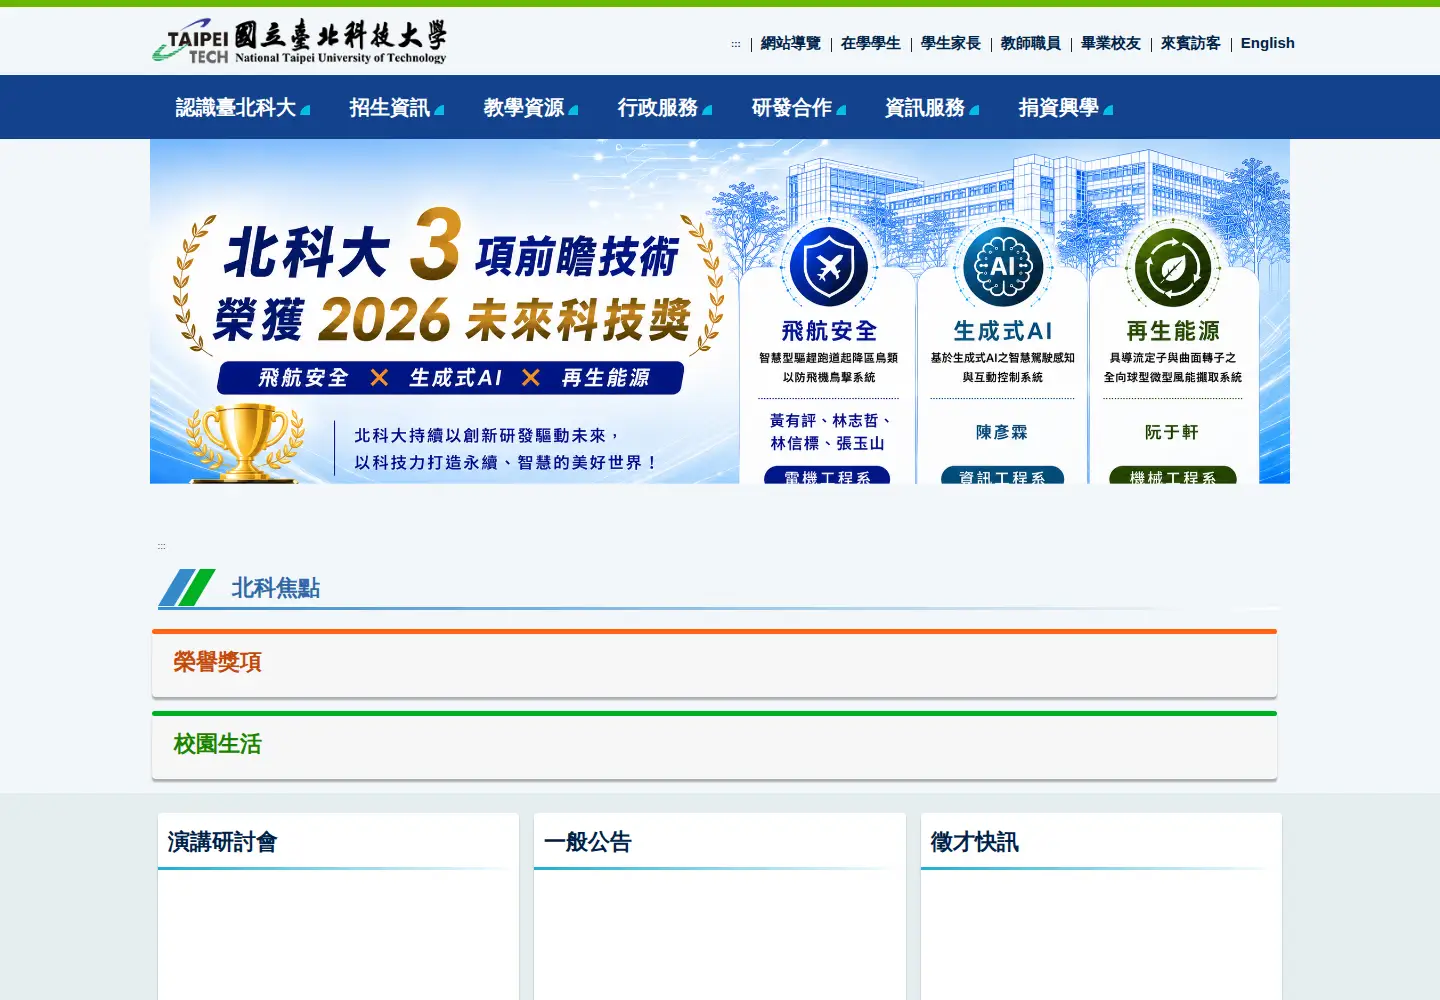Click the generative AI brain icon
This screenshot has width=1440, height=1000.
[1003, 267]
